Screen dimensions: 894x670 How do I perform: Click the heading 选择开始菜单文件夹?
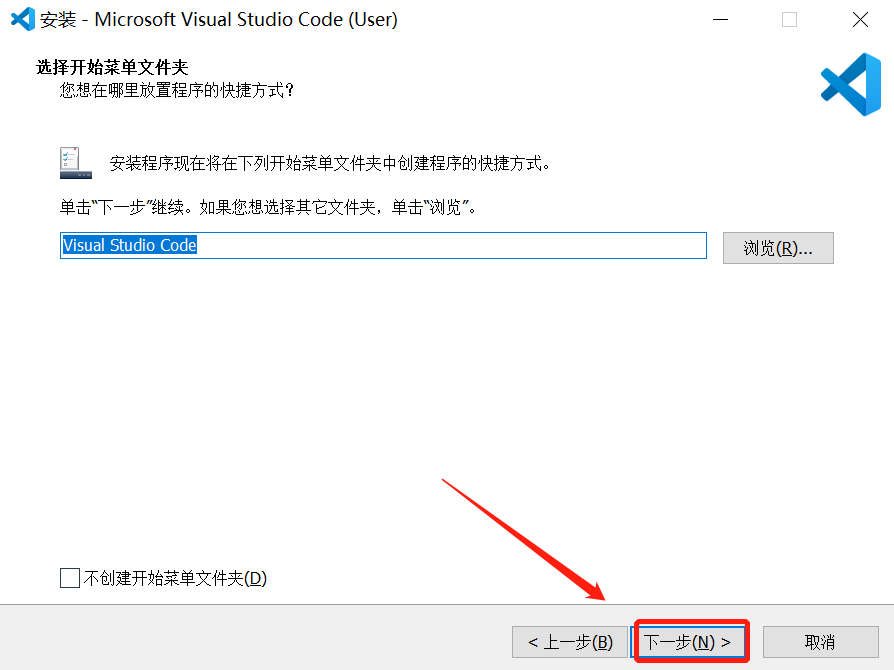(112, 67)
